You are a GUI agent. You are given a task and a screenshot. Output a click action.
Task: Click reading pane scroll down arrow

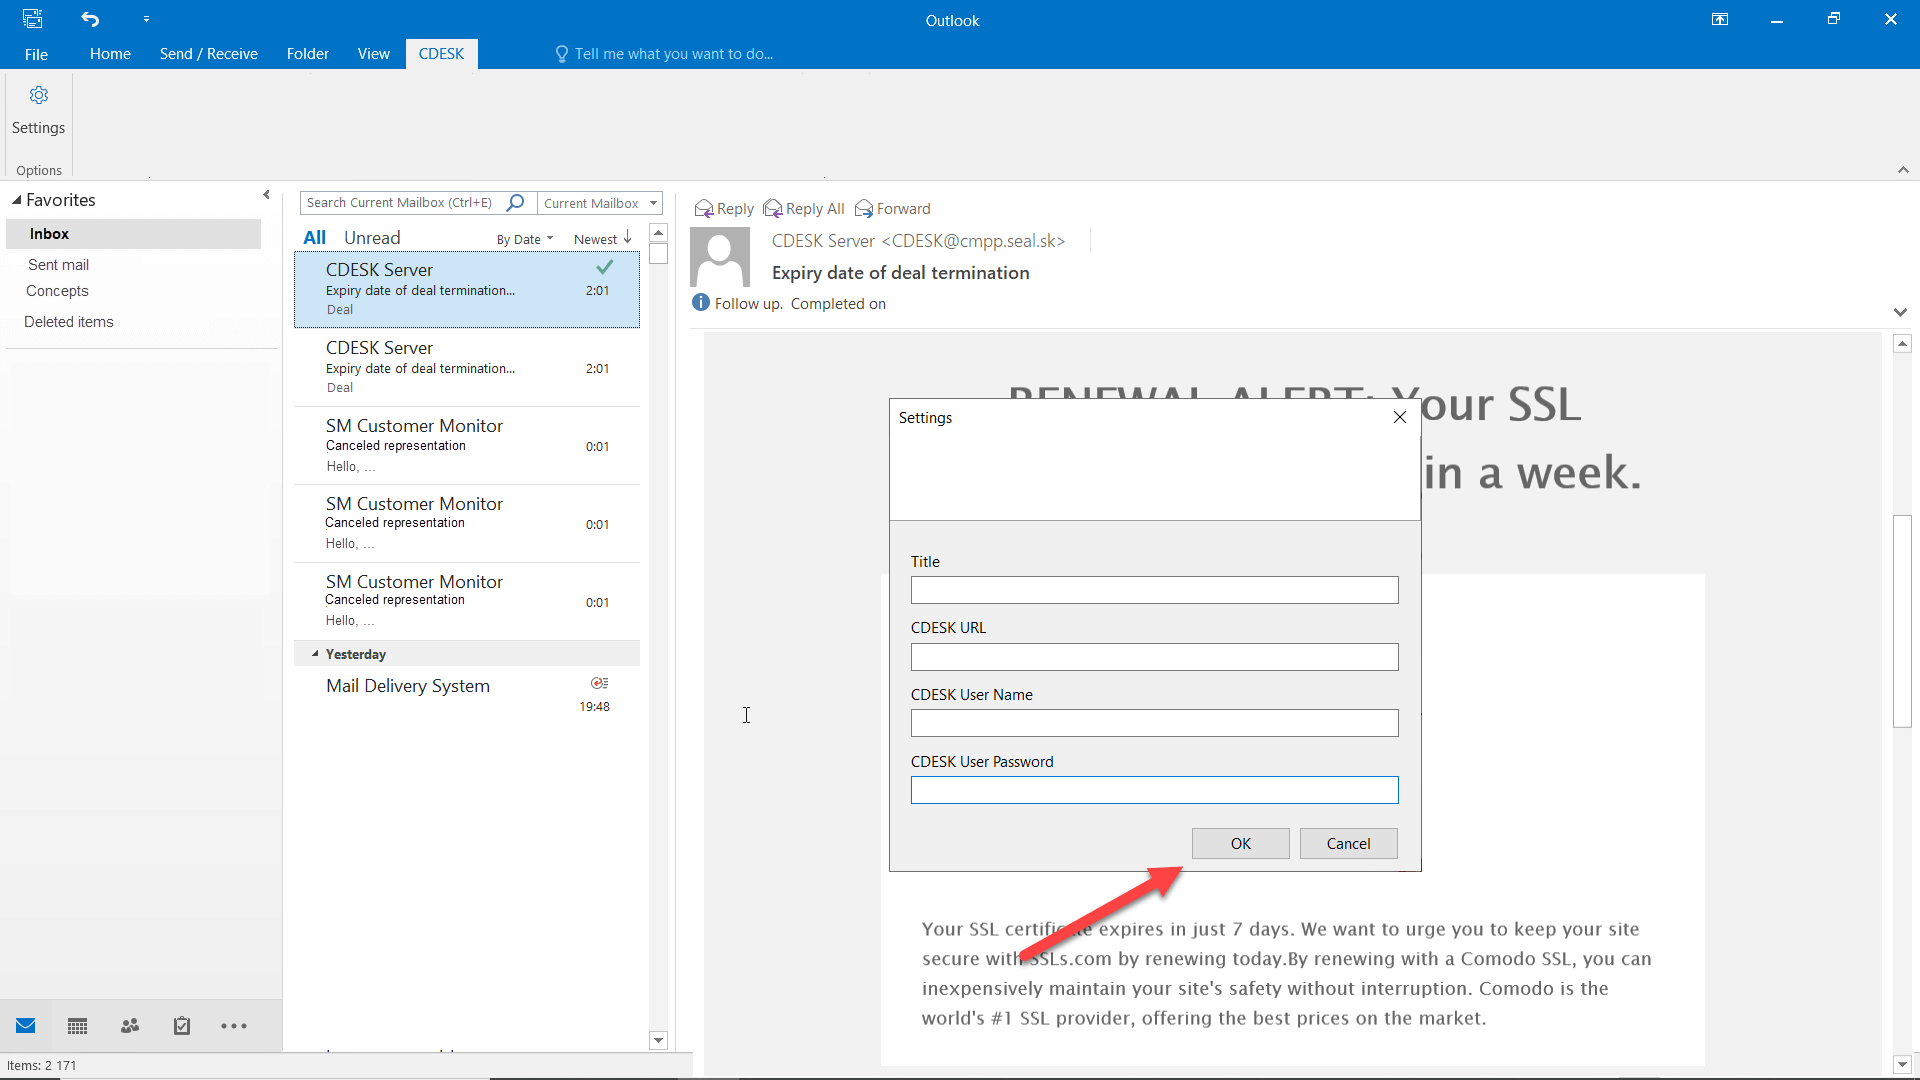1902,1065
